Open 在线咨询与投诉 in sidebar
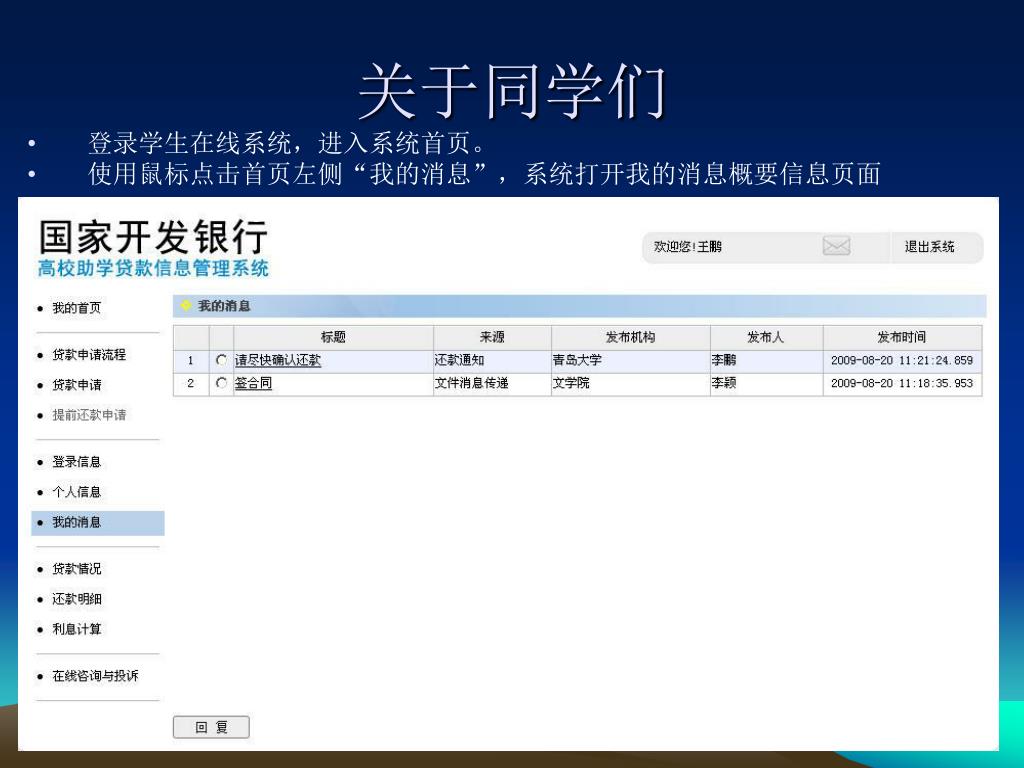 (95, 676)
